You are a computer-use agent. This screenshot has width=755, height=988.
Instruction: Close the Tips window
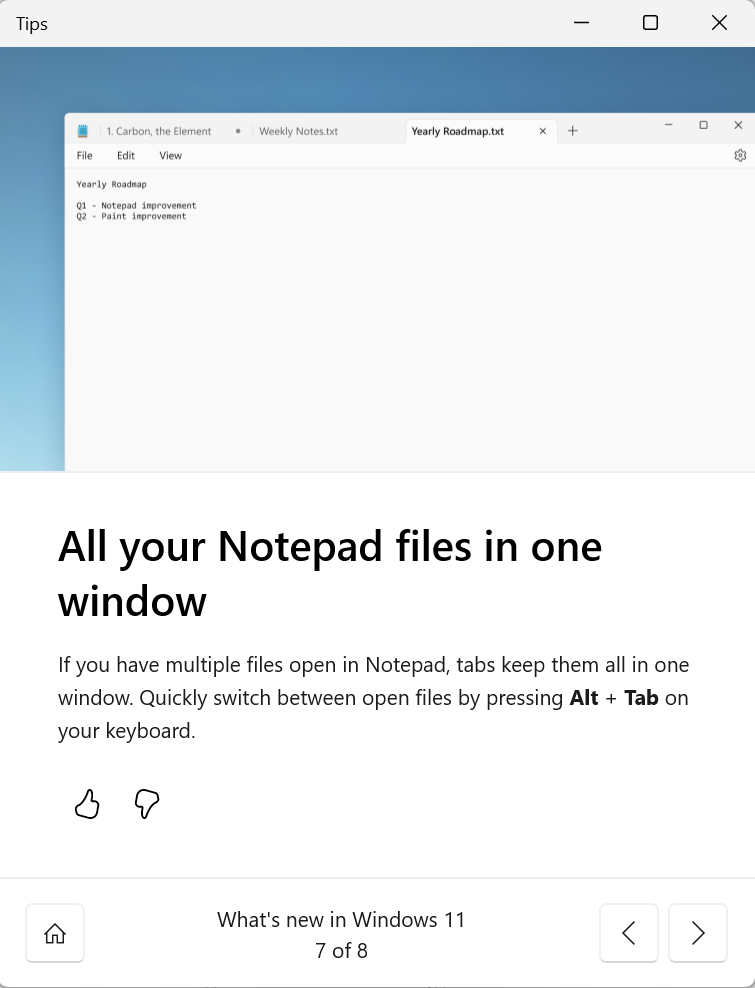(x=719, y=23)
